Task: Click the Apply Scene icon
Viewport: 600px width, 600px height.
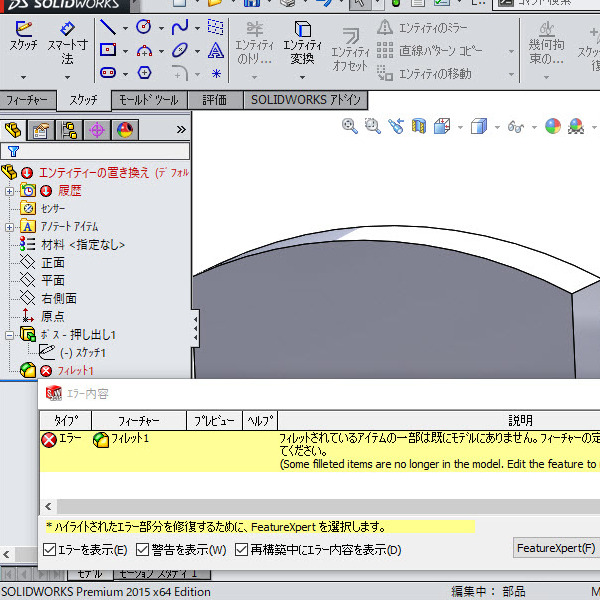Action: (x=576, y=126)
